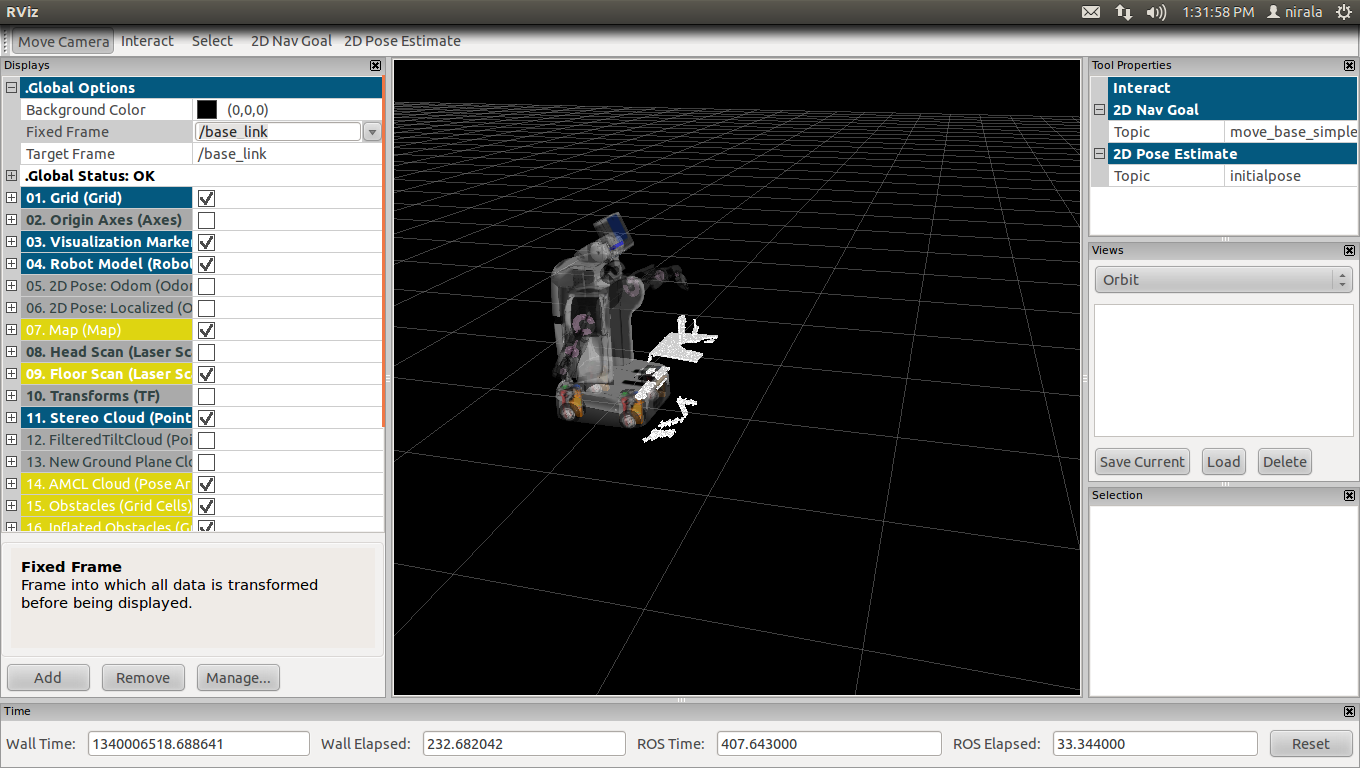Expand the 07. Map display tree

click(x=11, y=330)
